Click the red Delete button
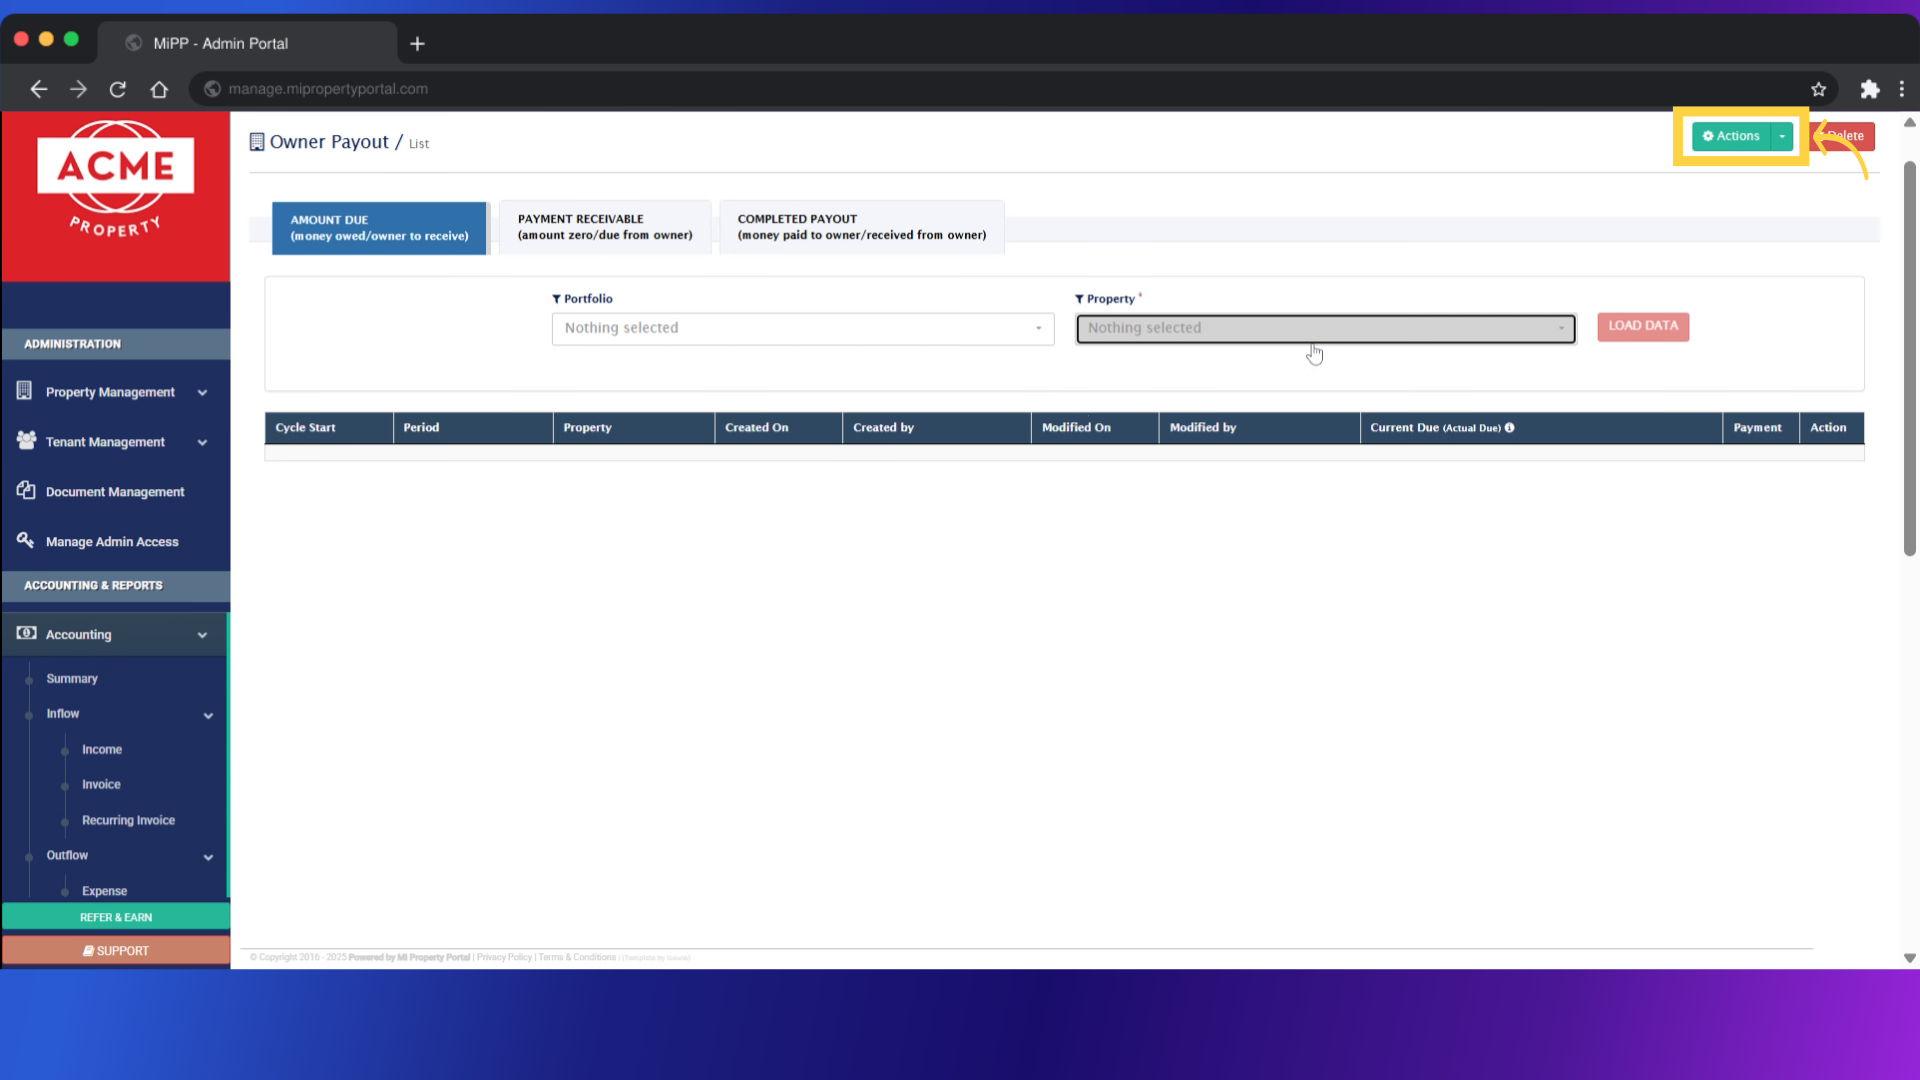The image size is (1920, 1080). click(x=1845, y=136)
